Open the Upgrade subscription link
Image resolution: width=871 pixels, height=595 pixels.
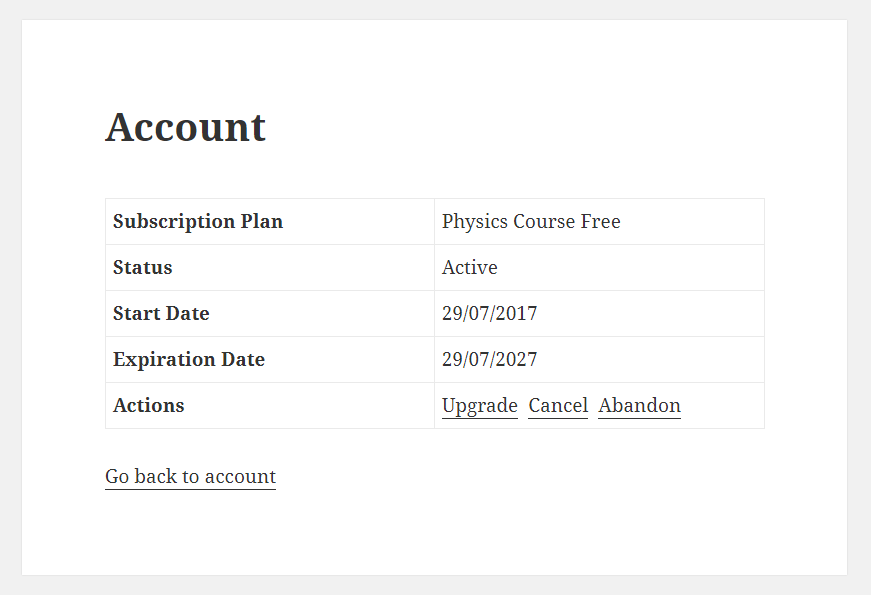tap(479, 406)
